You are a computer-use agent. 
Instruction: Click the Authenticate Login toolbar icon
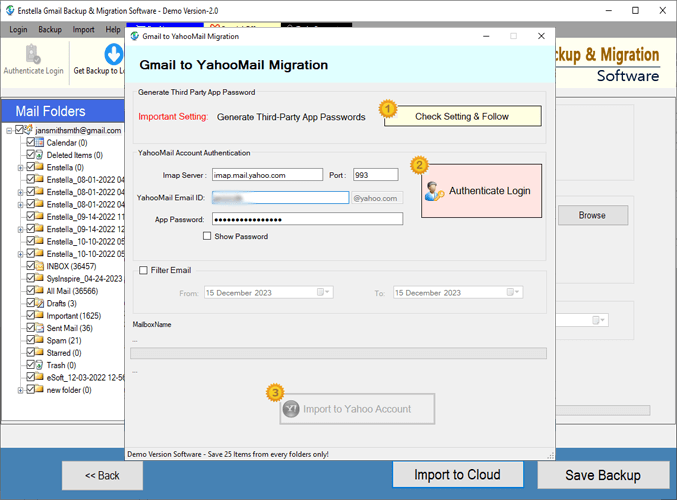click(x=32, y=54)
